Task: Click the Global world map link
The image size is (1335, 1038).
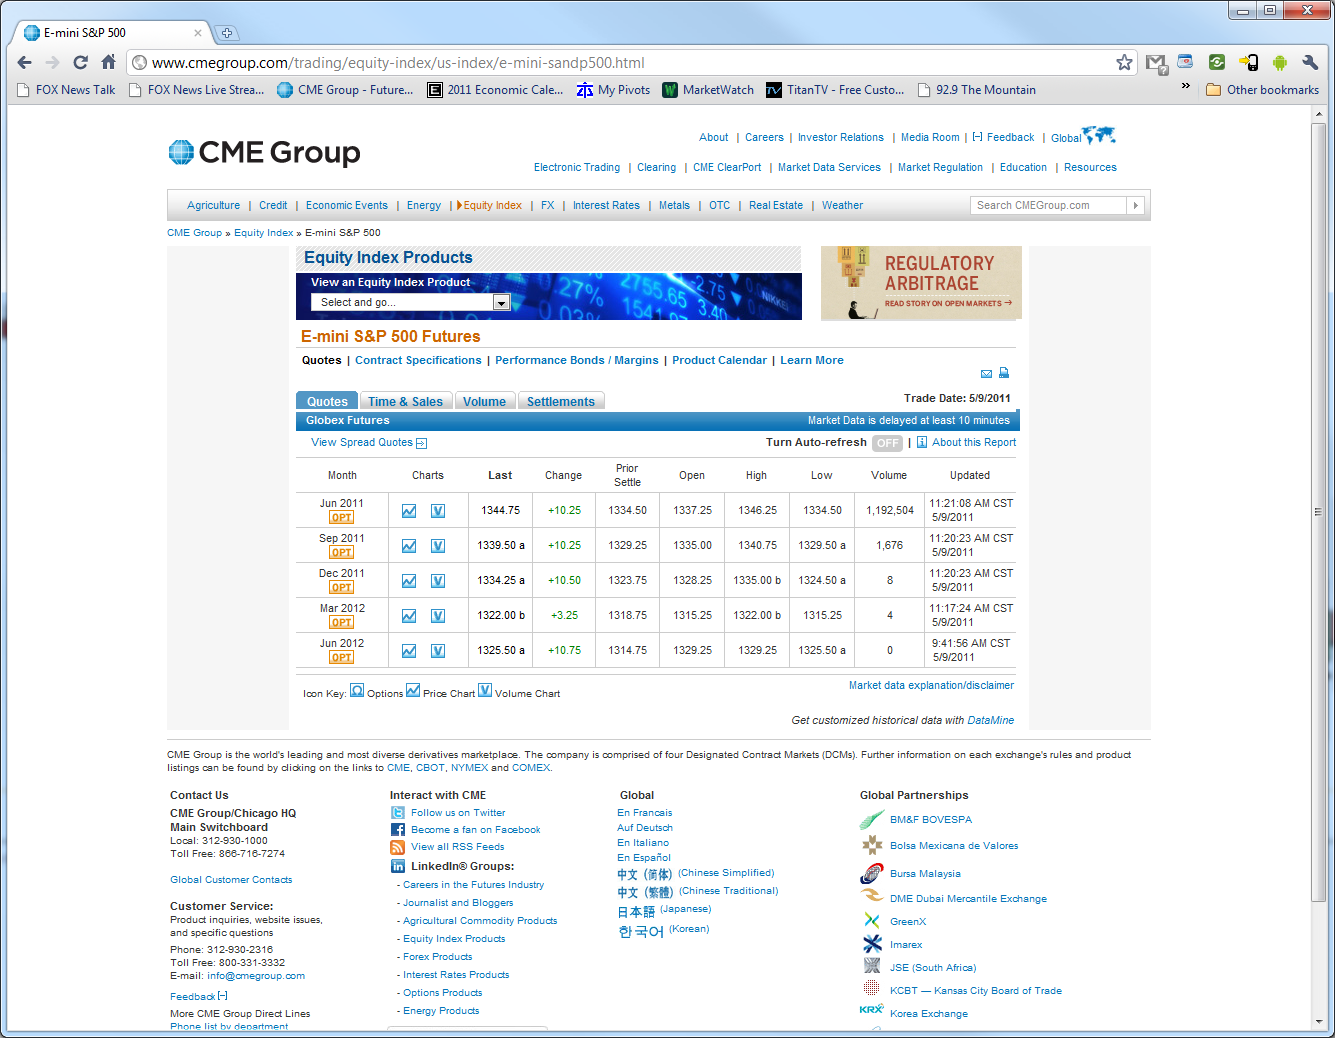Action: pos(1083,136)
